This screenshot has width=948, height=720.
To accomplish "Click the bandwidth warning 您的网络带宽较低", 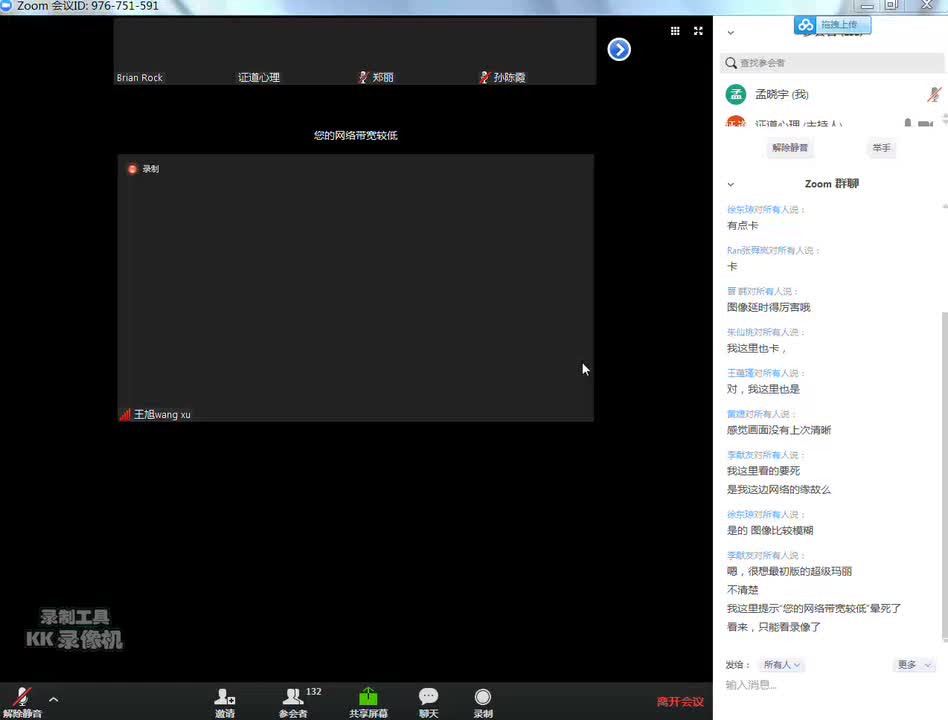I will click(x=356, y=135).
